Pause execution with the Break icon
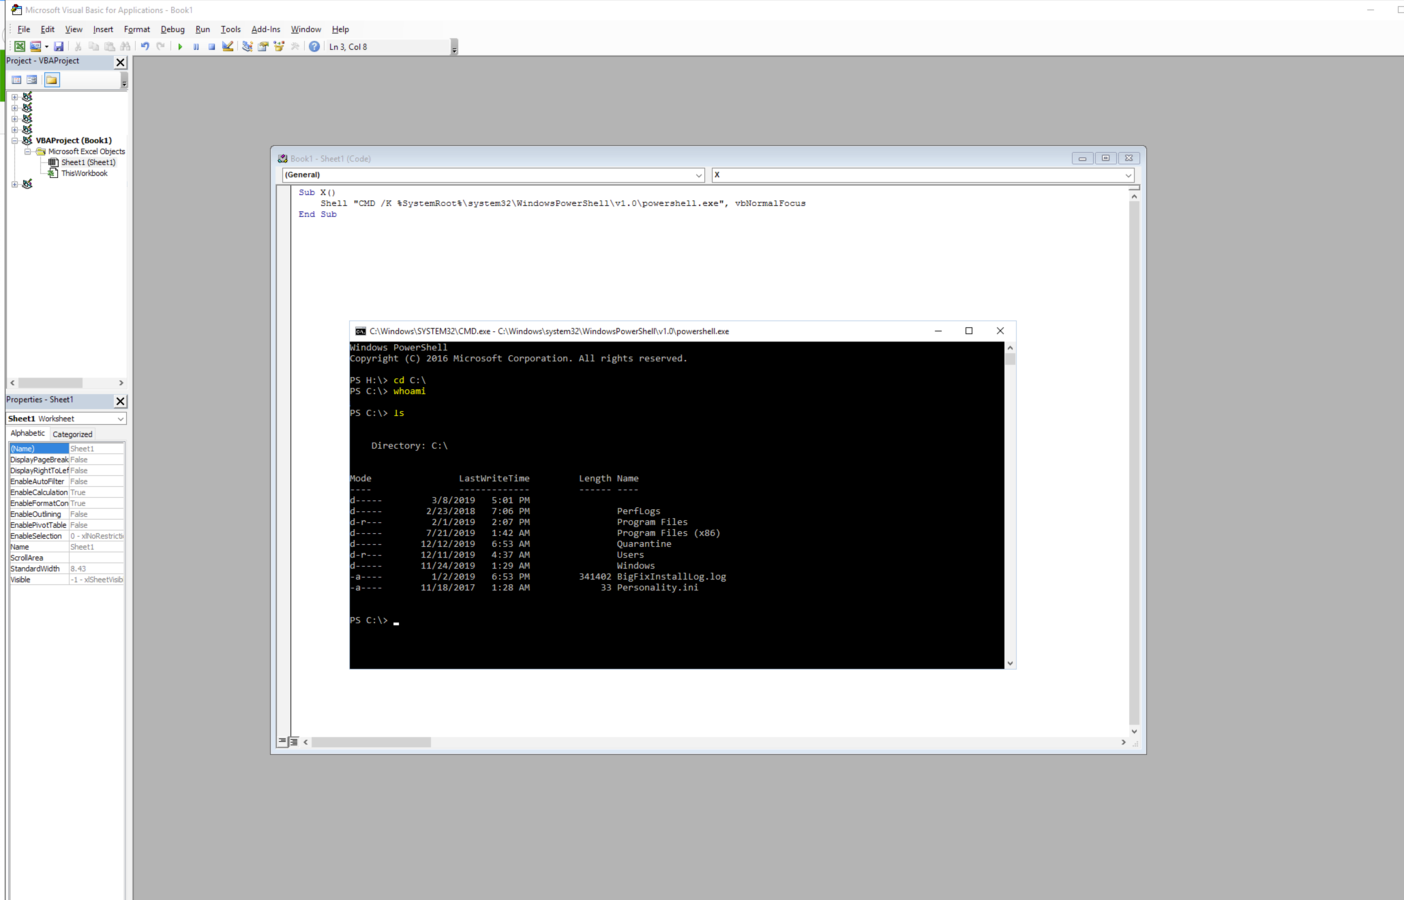 [x=196, y=47]
